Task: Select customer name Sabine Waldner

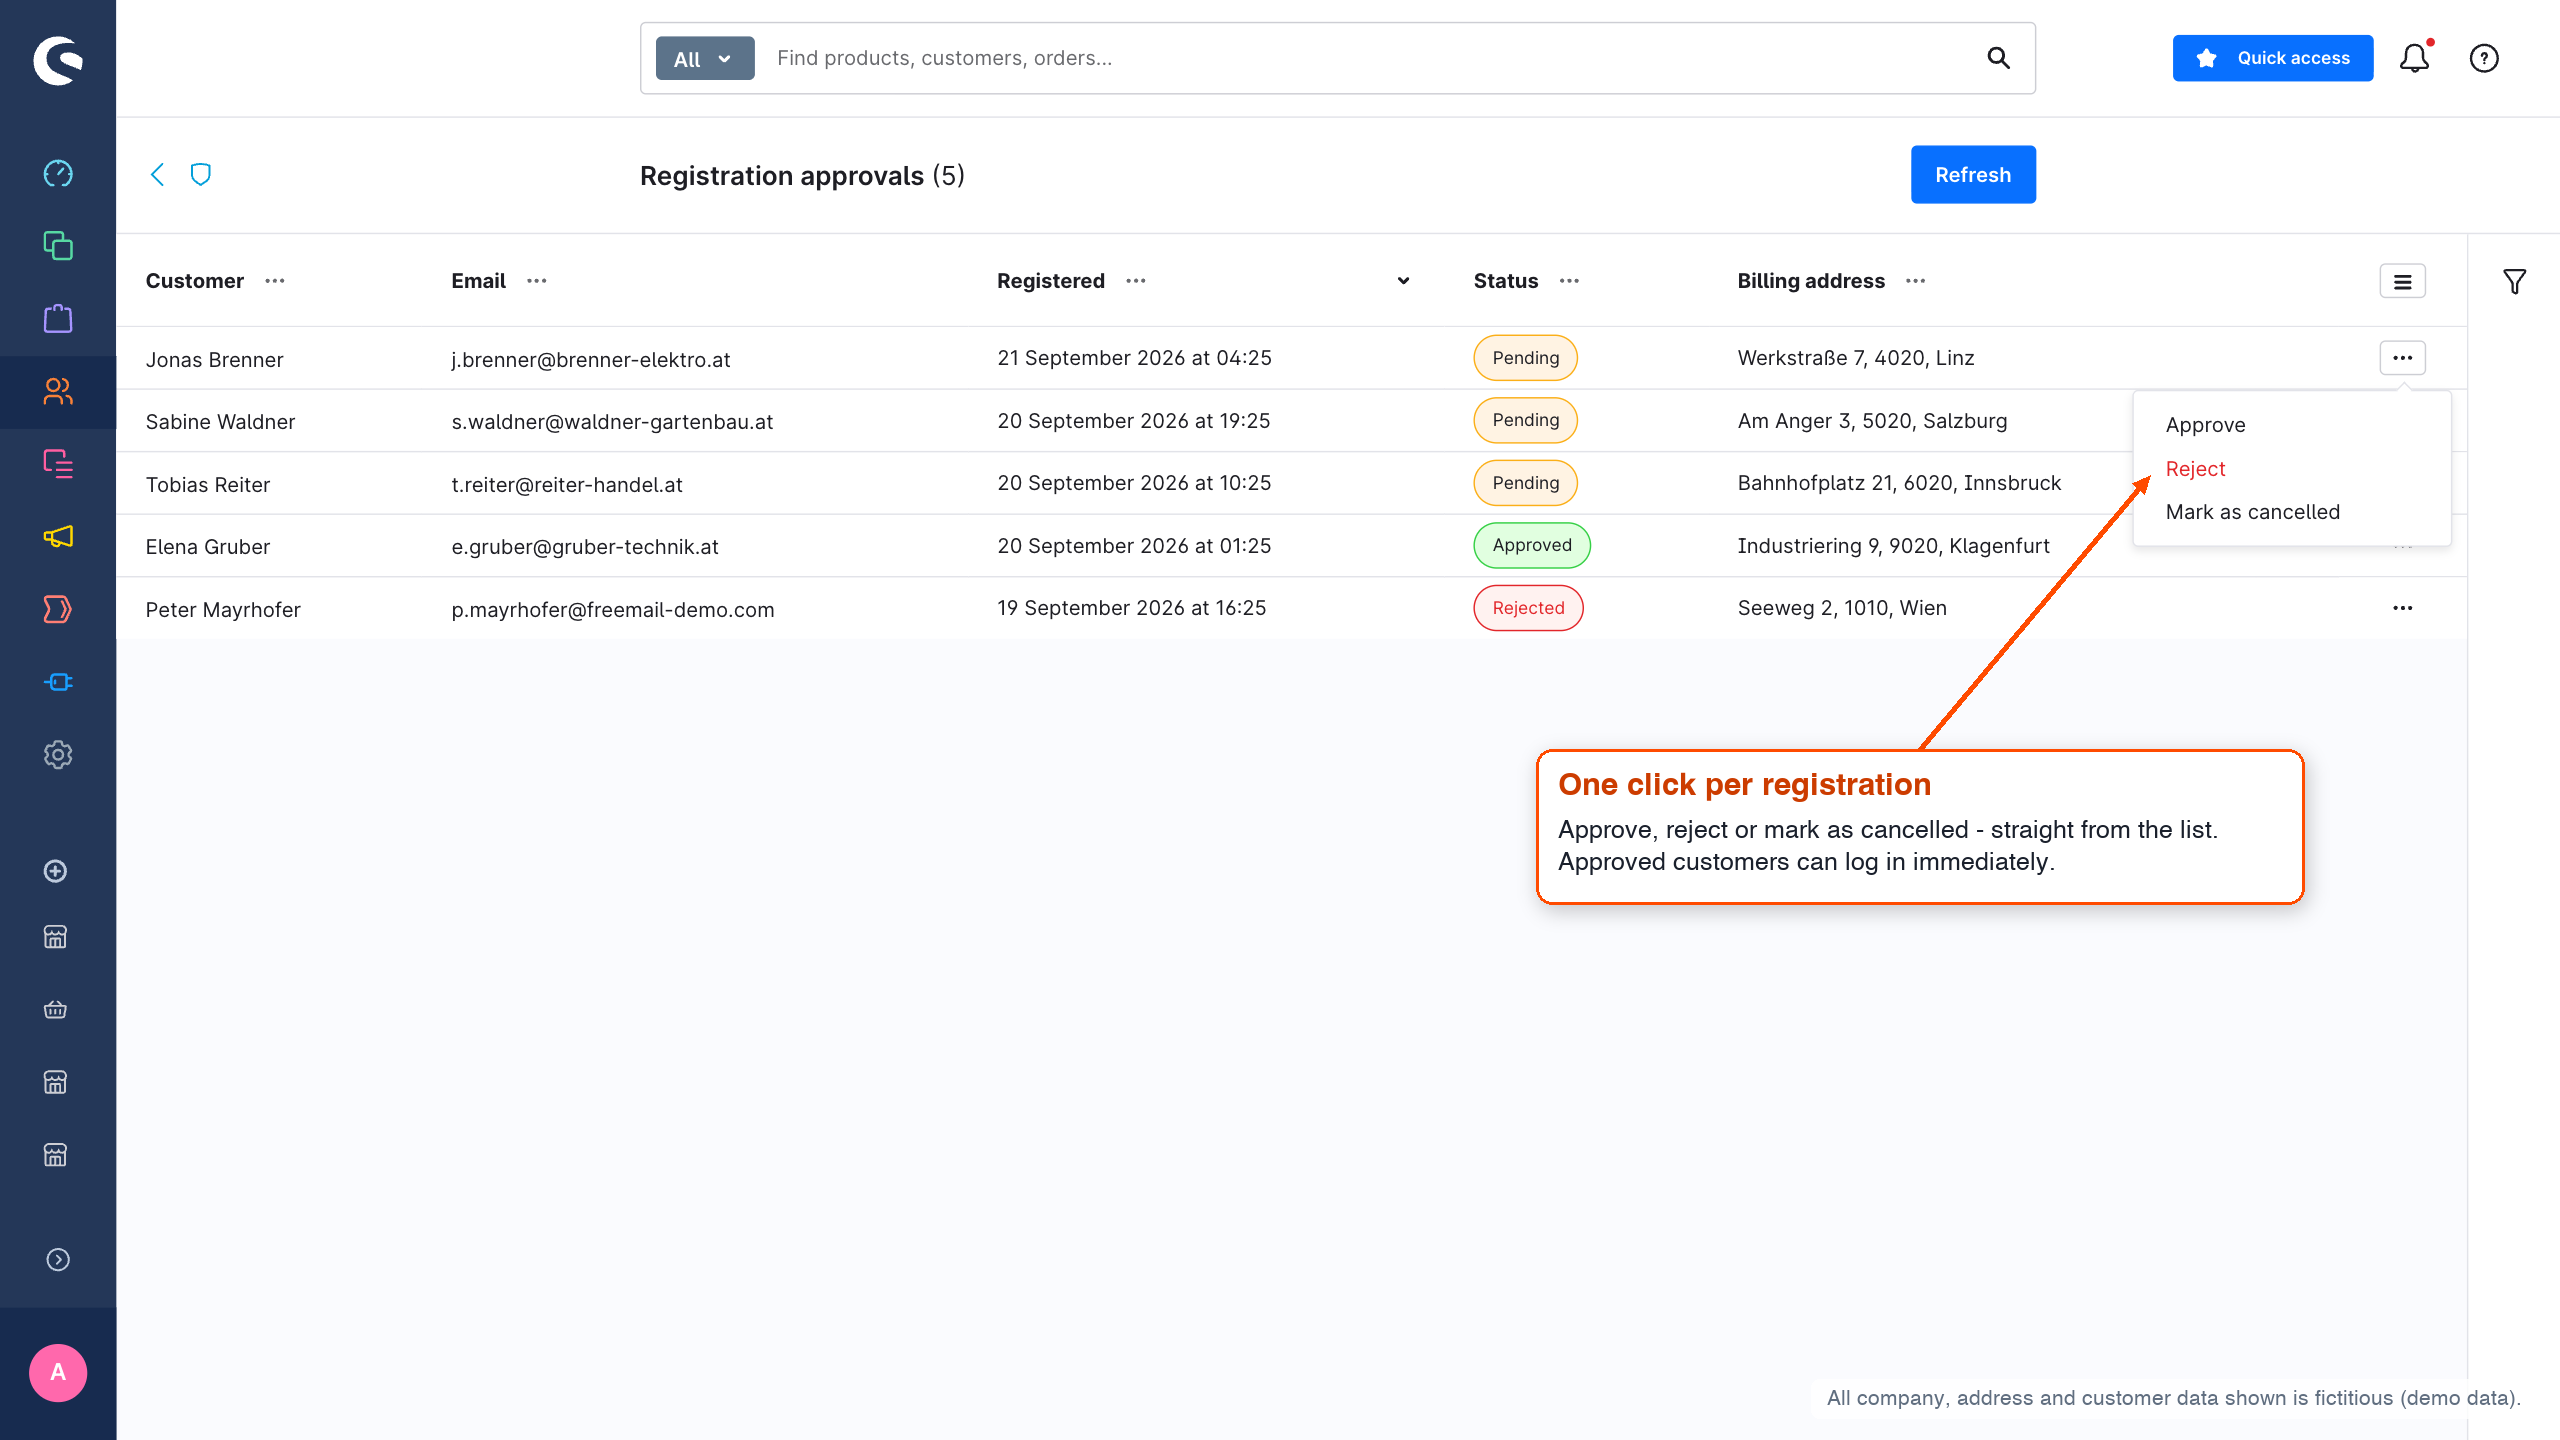Action: point(220,422)
